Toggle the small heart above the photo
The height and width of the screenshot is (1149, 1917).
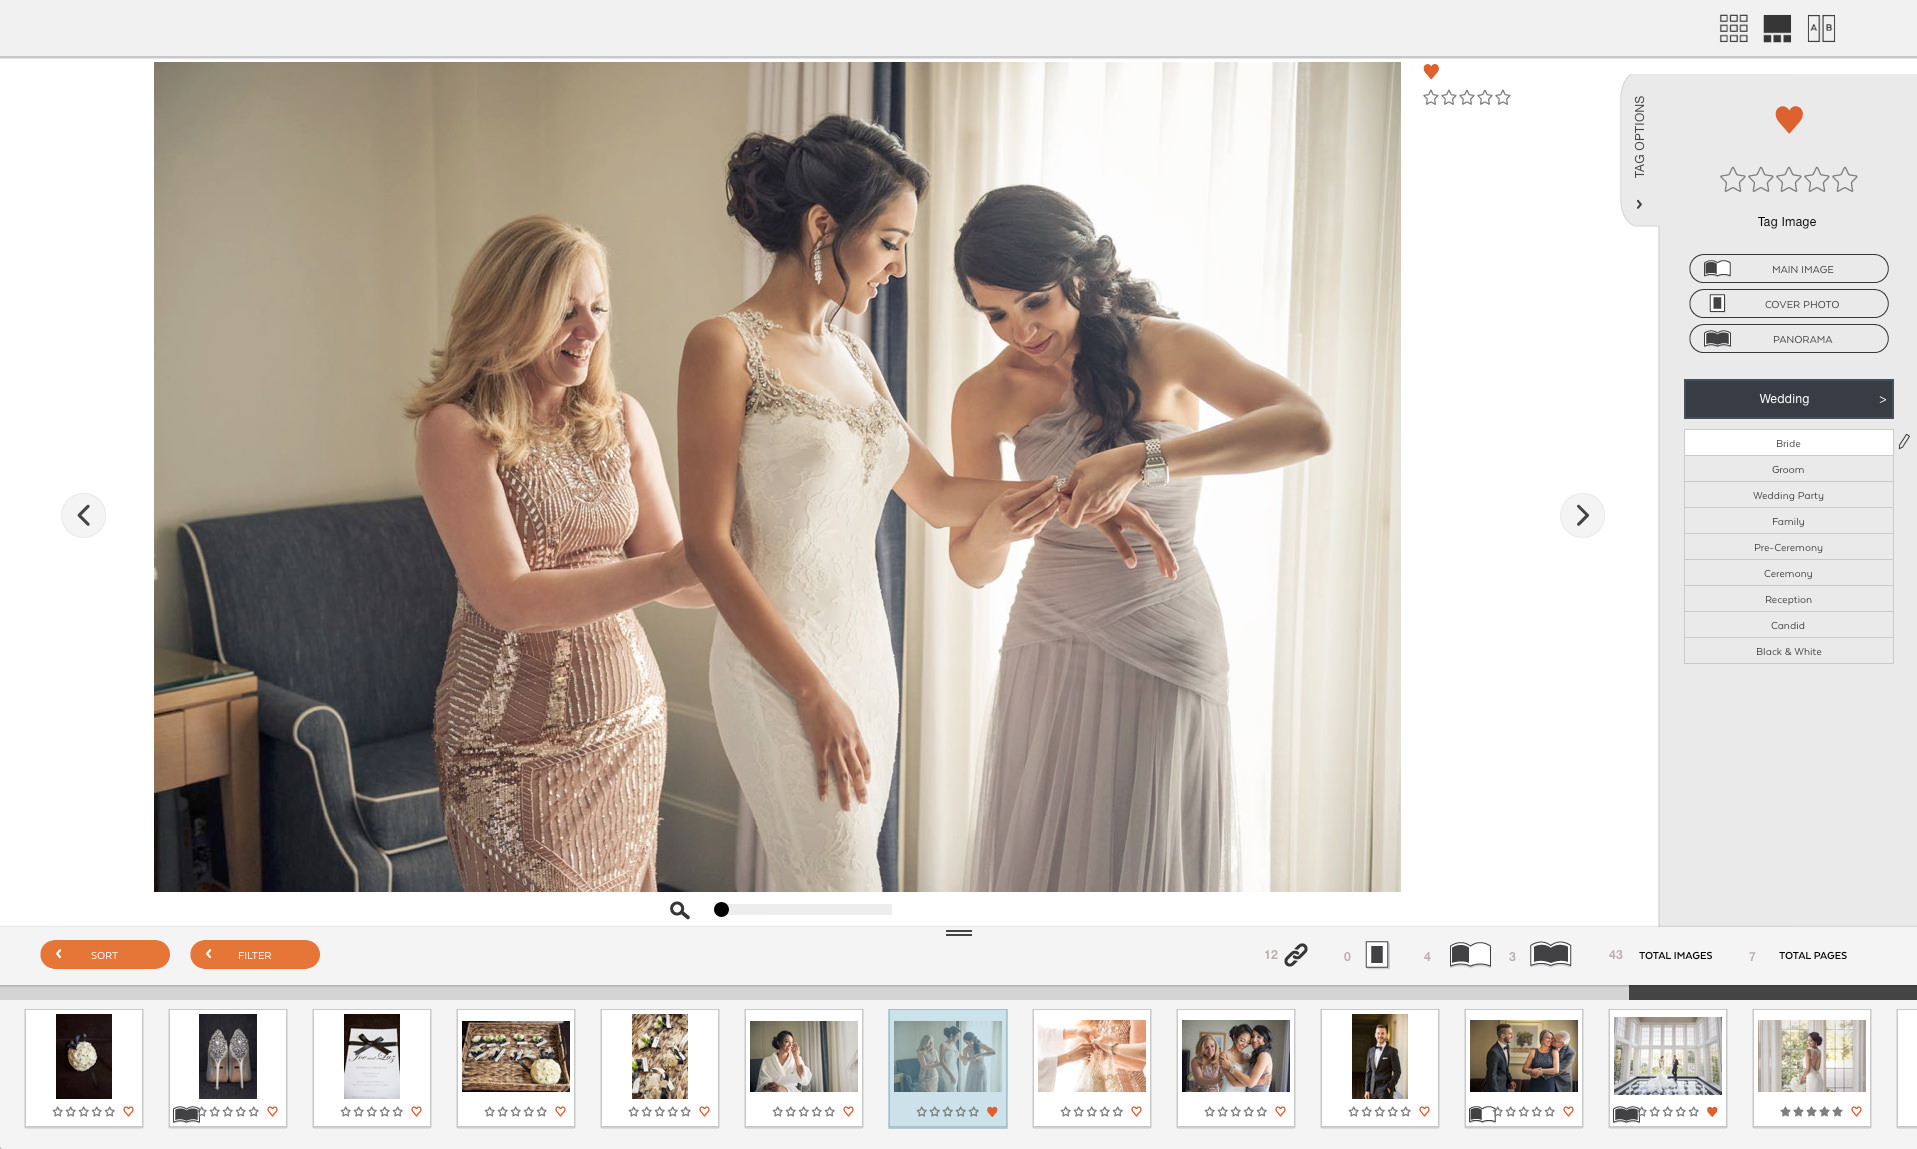pyautogui.click(x=1431, y=71)
